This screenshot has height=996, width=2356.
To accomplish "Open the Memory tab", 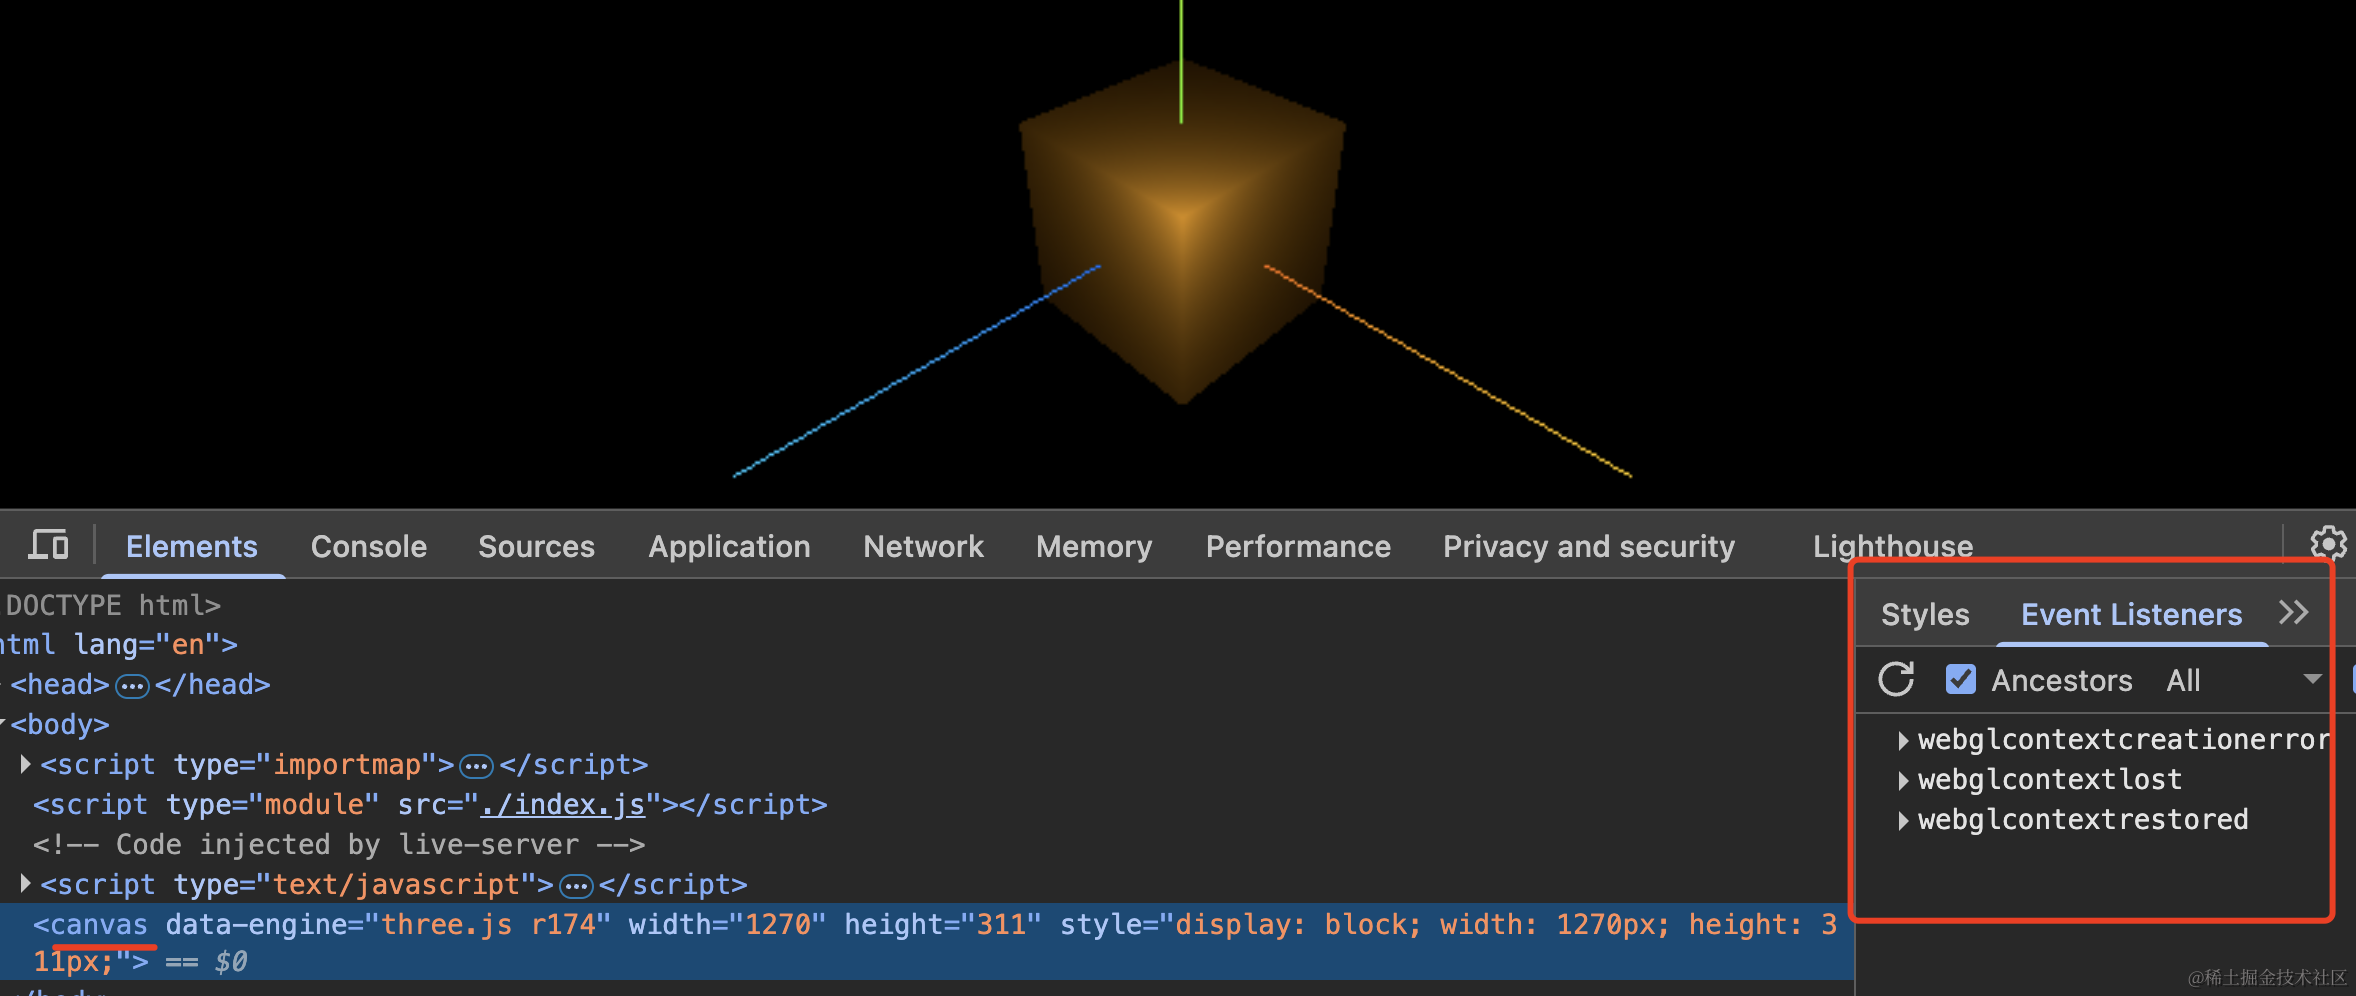I will coord(1094,546).
